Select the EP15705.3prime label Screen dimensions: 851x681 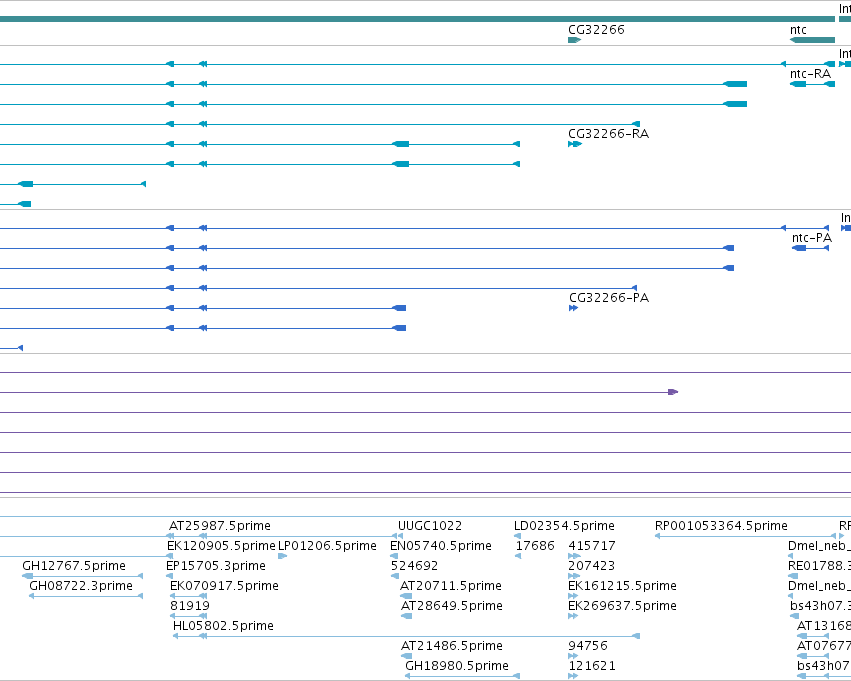(x=216, y=566)
